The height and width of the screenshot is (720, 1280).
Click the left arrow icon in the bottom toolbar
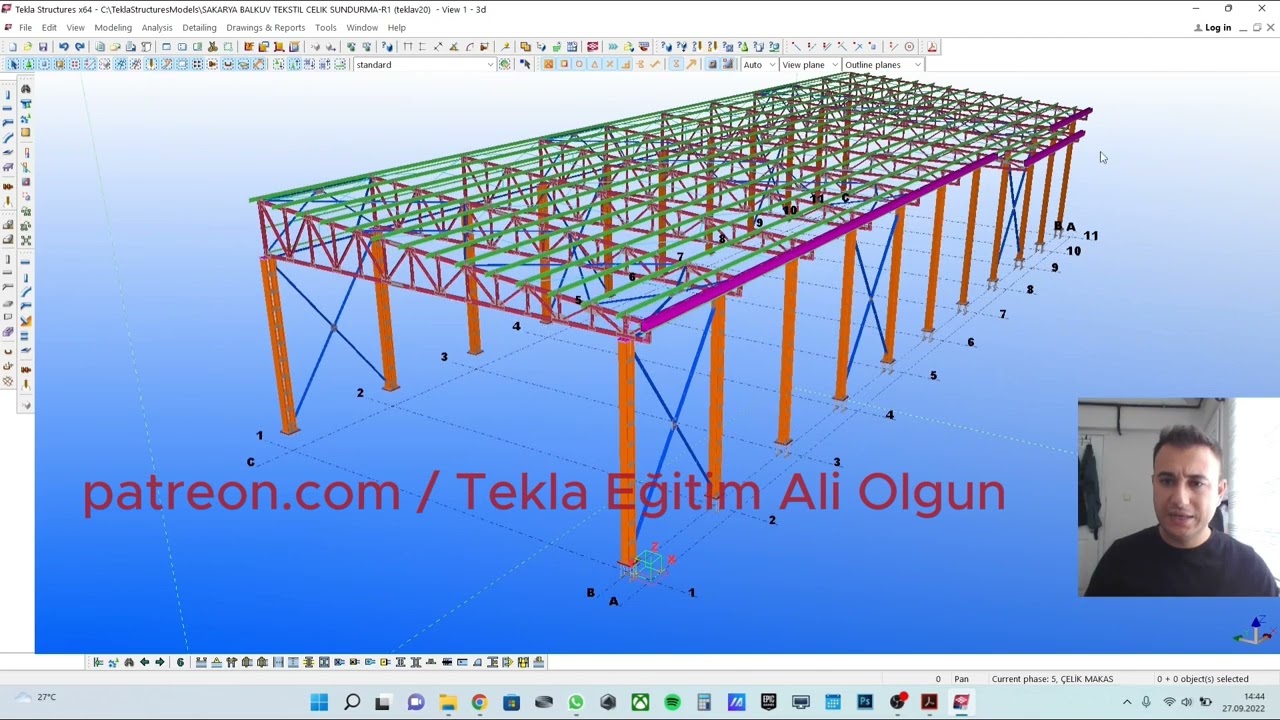click(144, 661)
